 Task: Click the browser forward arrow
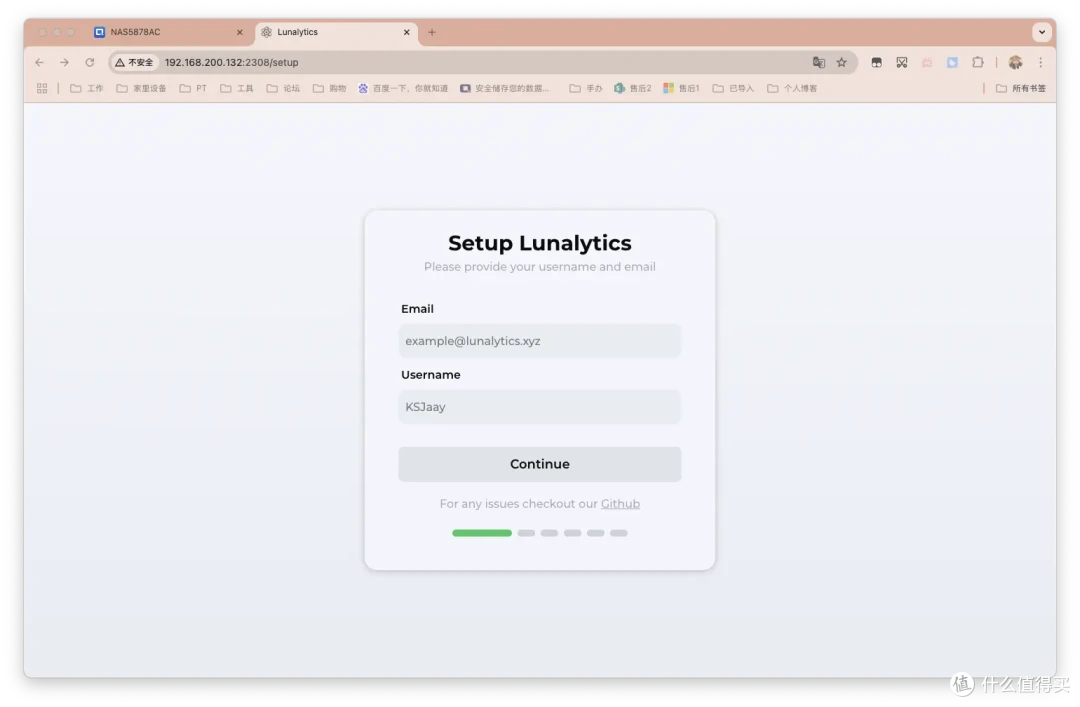pos(64,62)
